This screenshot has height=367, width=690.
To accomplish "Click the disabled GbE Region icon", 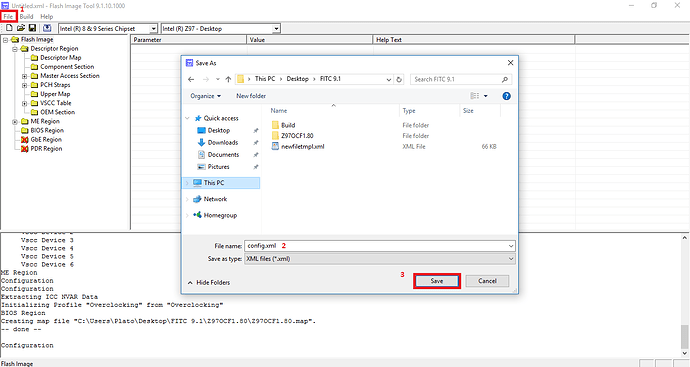I will tap(25, 140).
